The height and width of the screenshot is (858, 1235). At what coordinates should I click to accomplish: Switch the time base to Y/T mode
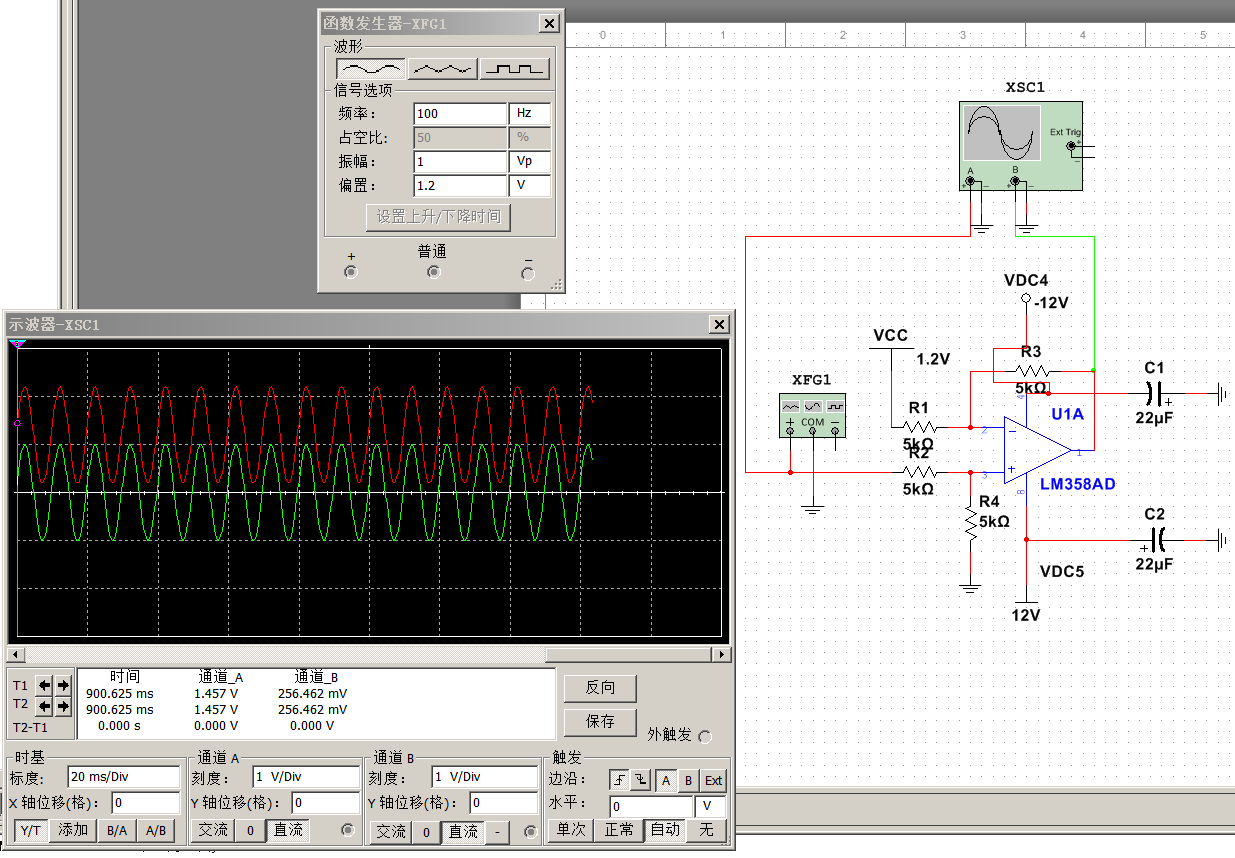[31, 830]
